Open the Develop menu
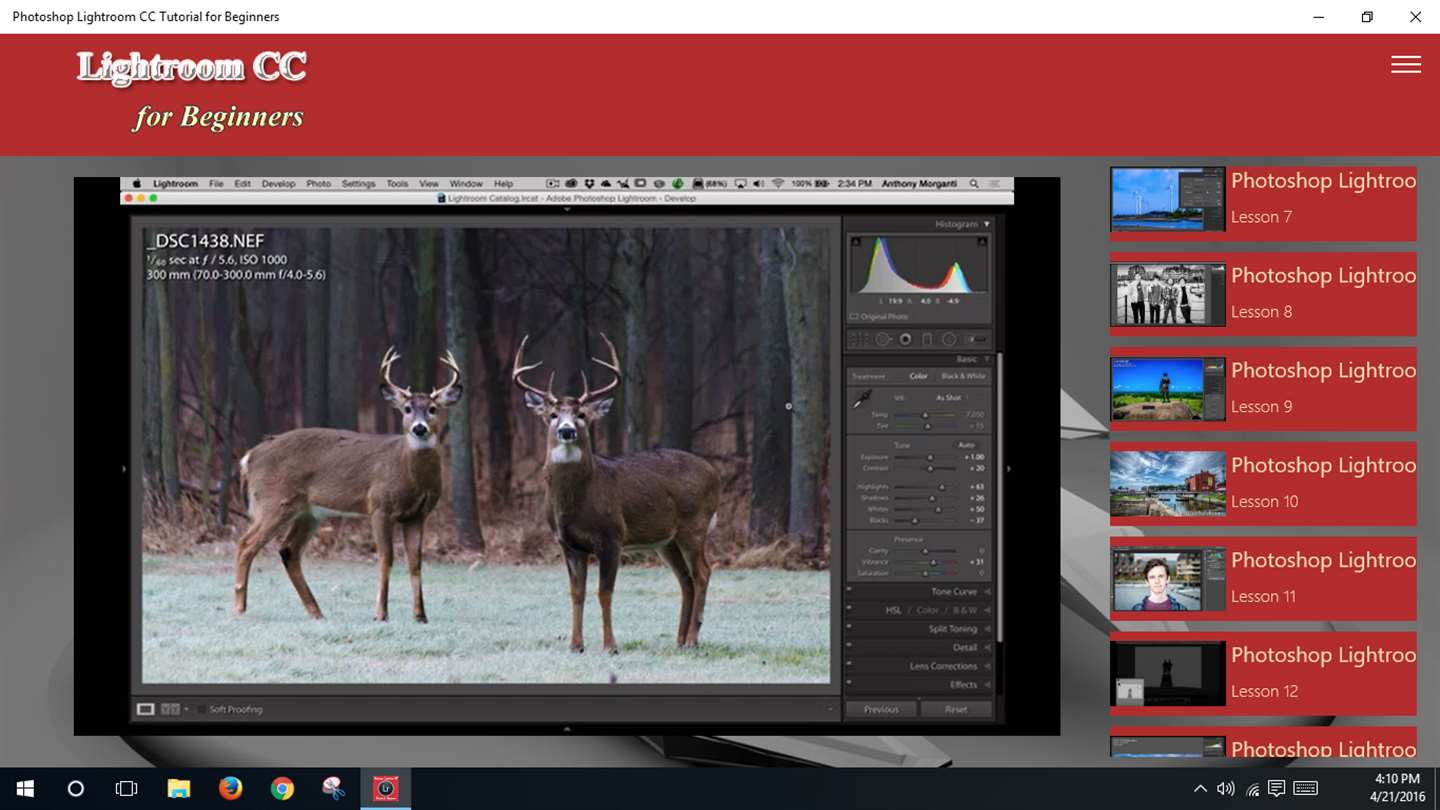This screenshot has width=1440, height=810. coord(278,184)
